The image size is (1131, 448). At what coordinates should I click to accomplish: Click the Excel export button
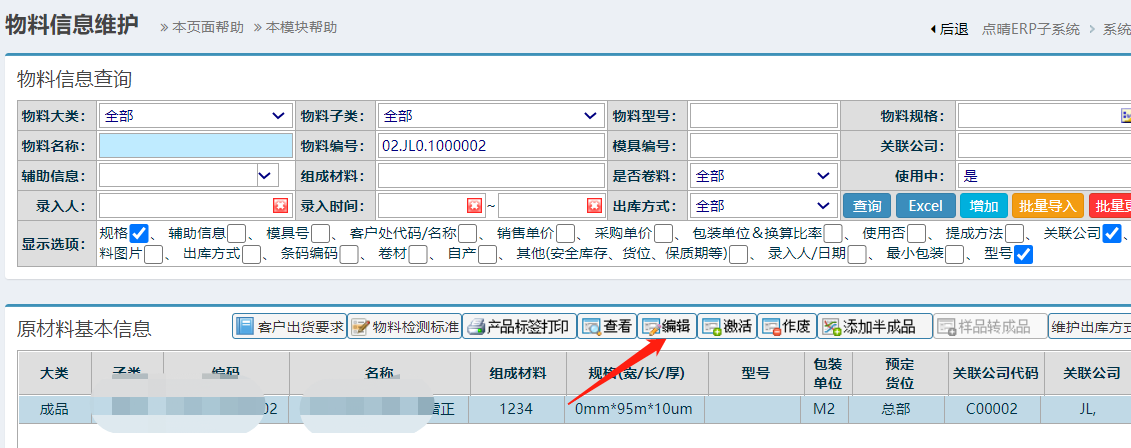pos(925,206)
